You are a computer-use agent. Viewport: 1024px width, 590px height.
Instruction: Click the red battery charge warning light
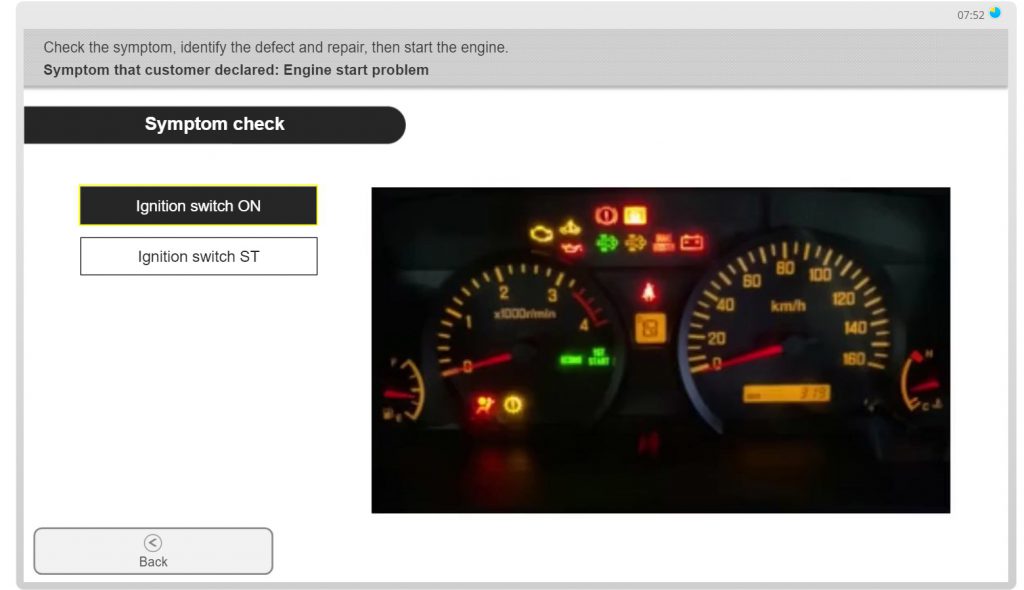pos(692,242)
